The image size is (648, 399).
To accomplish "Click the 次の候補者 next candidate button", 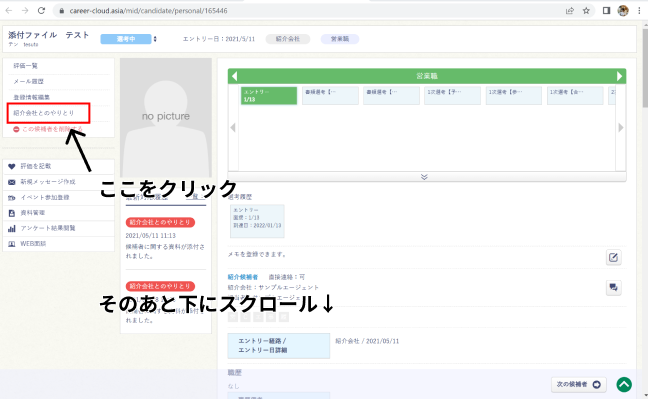I will (579, 385).
